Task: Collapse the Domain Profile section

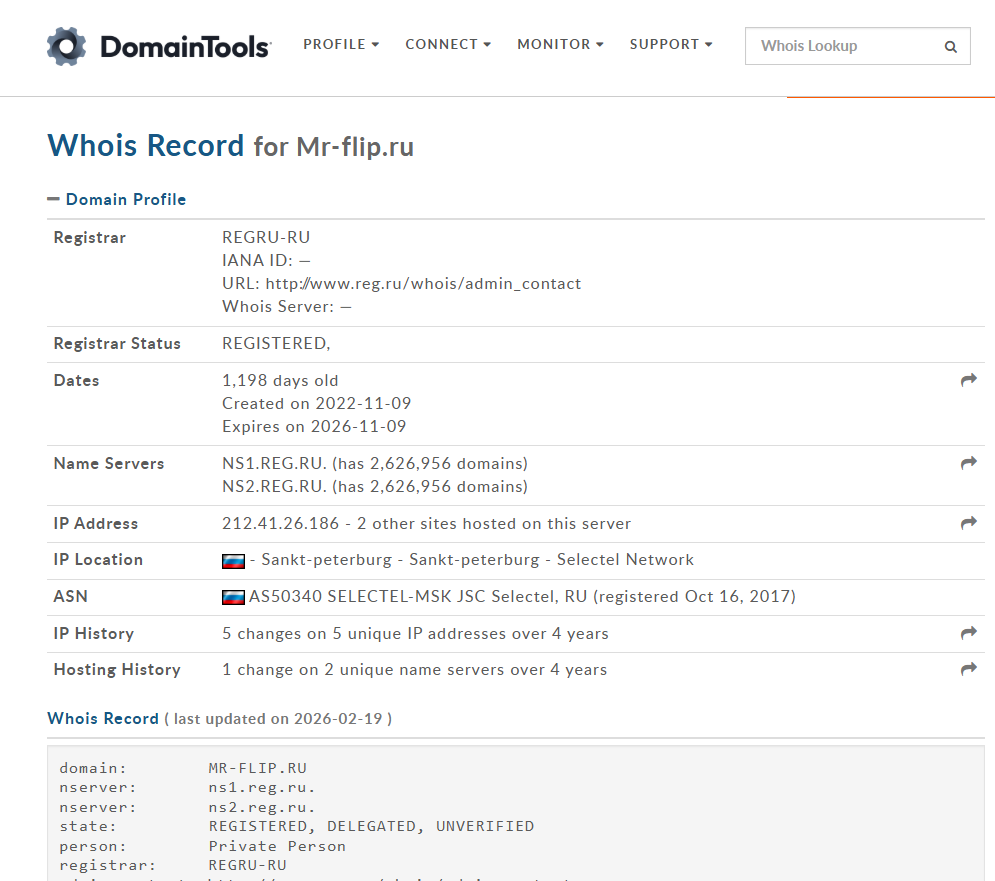Action: [116, 199]
